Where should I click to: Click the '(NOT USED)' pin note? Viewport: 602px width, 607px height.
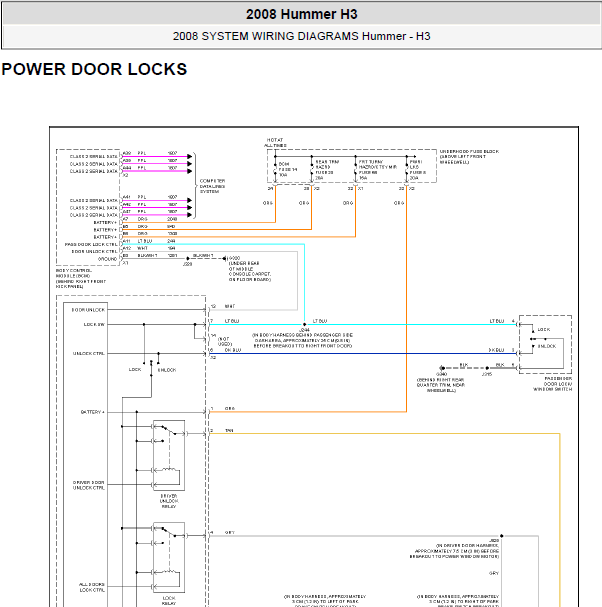(225, 341)
